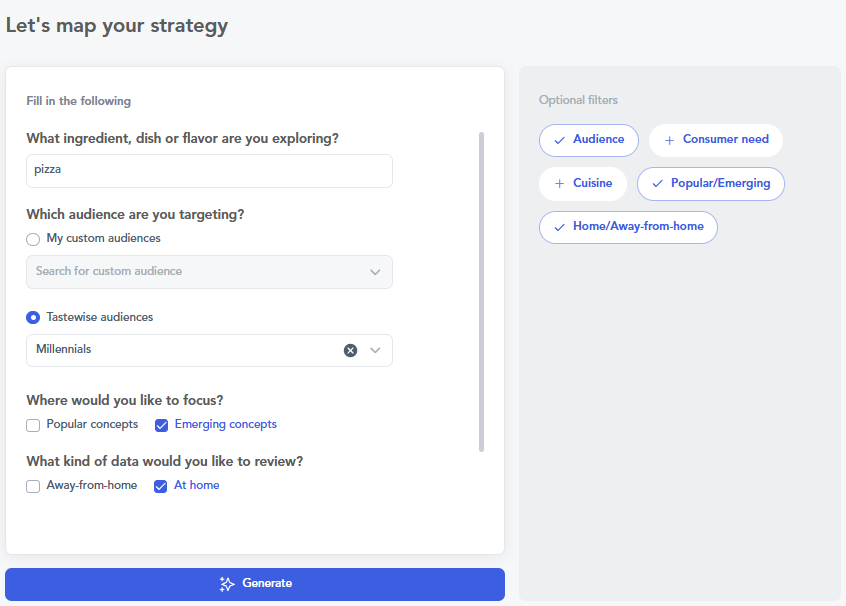This screenshot has height=606, width=846.
Task: Toggle the Home/Away-from-home filter chip
Action: (628, 227)
